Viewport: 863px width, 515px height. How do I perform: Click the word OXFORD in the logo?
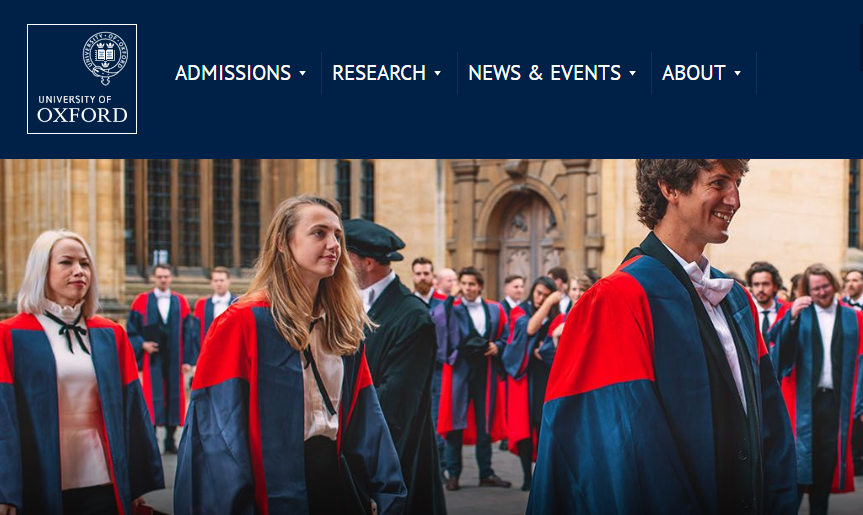pos(83,115)
